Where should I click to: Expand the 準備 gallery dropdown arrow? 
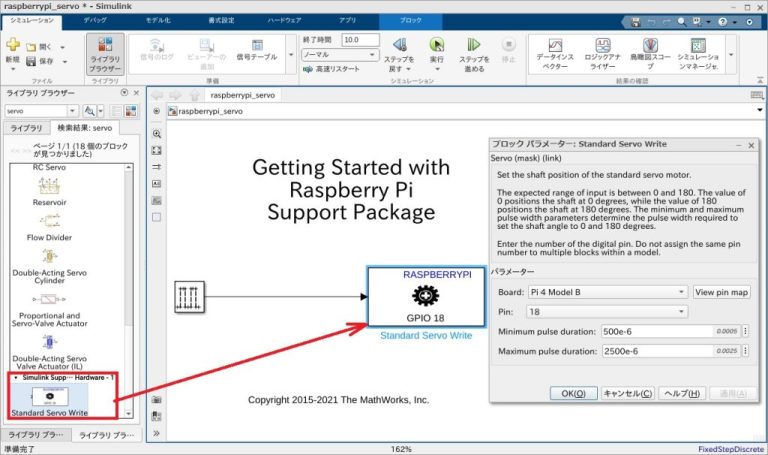click(291, 54)
